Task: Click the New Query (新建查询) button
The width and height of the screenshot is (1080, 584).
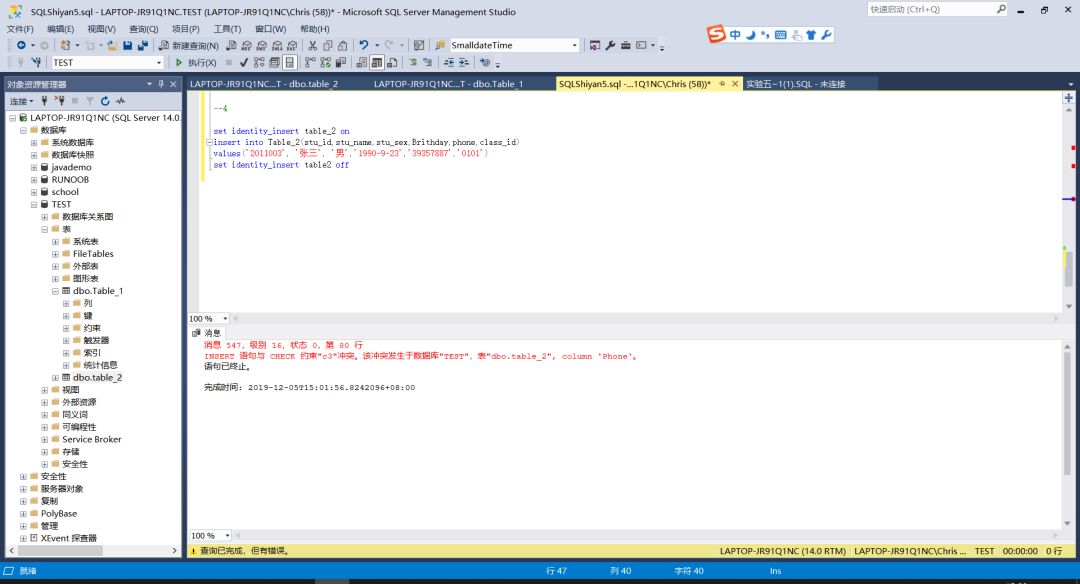Action: click(x=188, y=46)
